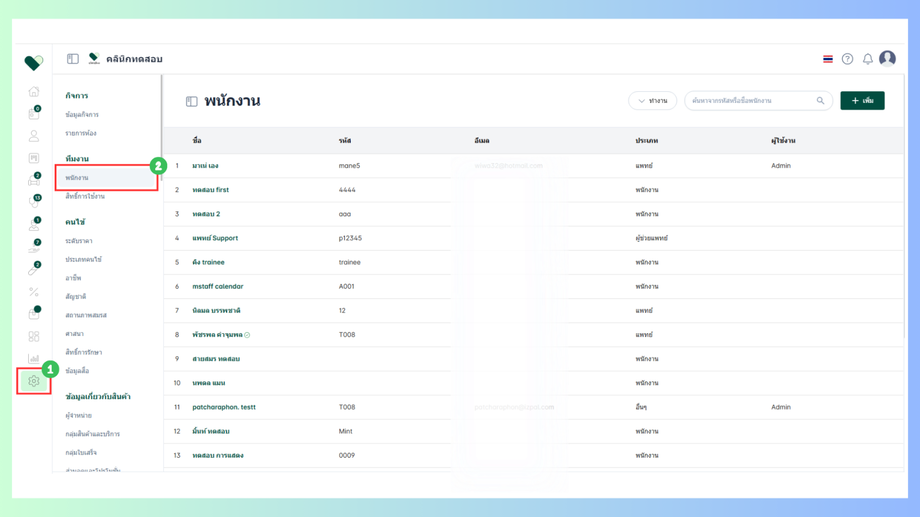Click the ประเภท column header

click(646, 141)
